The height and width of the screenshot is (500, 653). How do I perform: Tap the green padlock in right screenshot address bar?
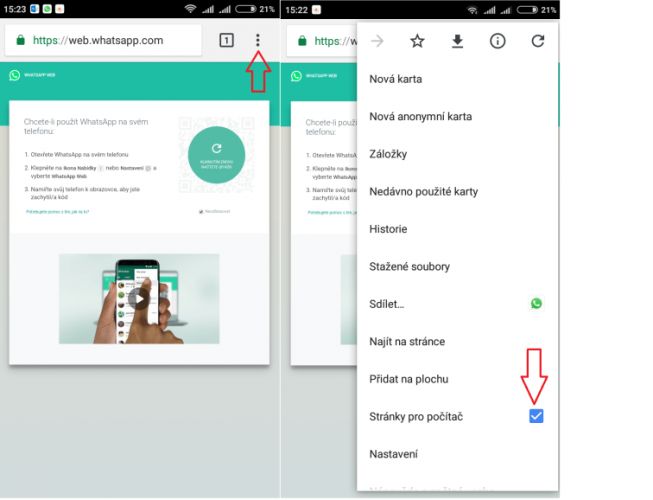click(302, 41)
